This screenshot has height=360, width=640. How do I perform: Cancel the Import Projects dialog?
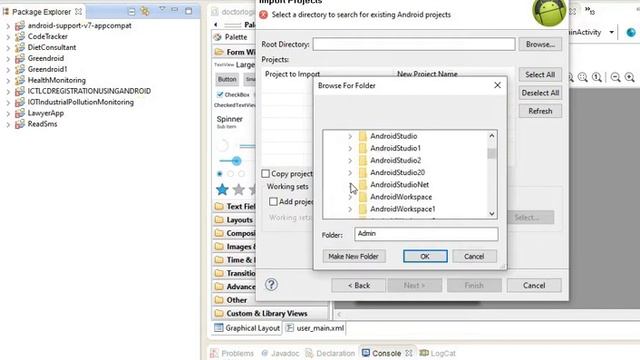tap(534, 285)
